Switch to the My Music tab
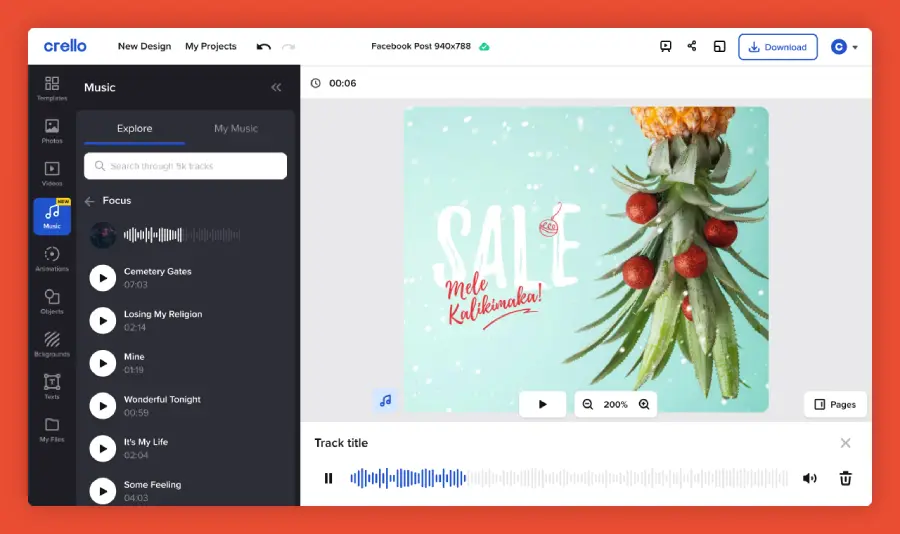The width and height of the screenshot is (900, 534). tap(236, 129)
